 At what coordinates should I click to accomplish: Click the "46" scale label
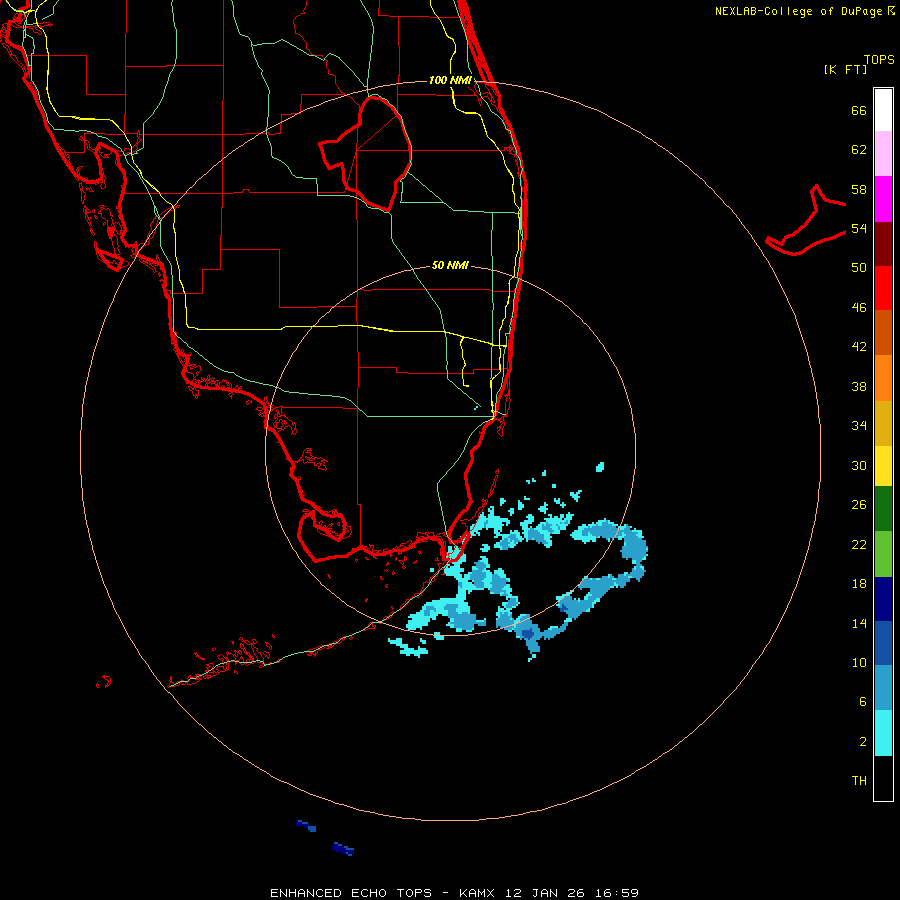859,308
